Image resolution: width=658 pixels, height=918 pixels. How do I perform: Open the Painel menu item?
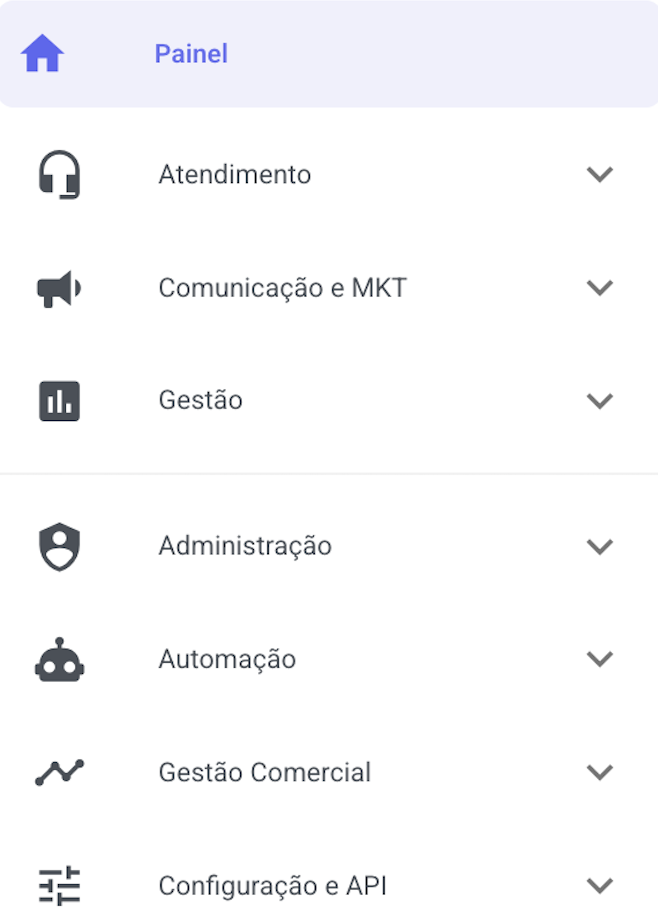(191, 54)
